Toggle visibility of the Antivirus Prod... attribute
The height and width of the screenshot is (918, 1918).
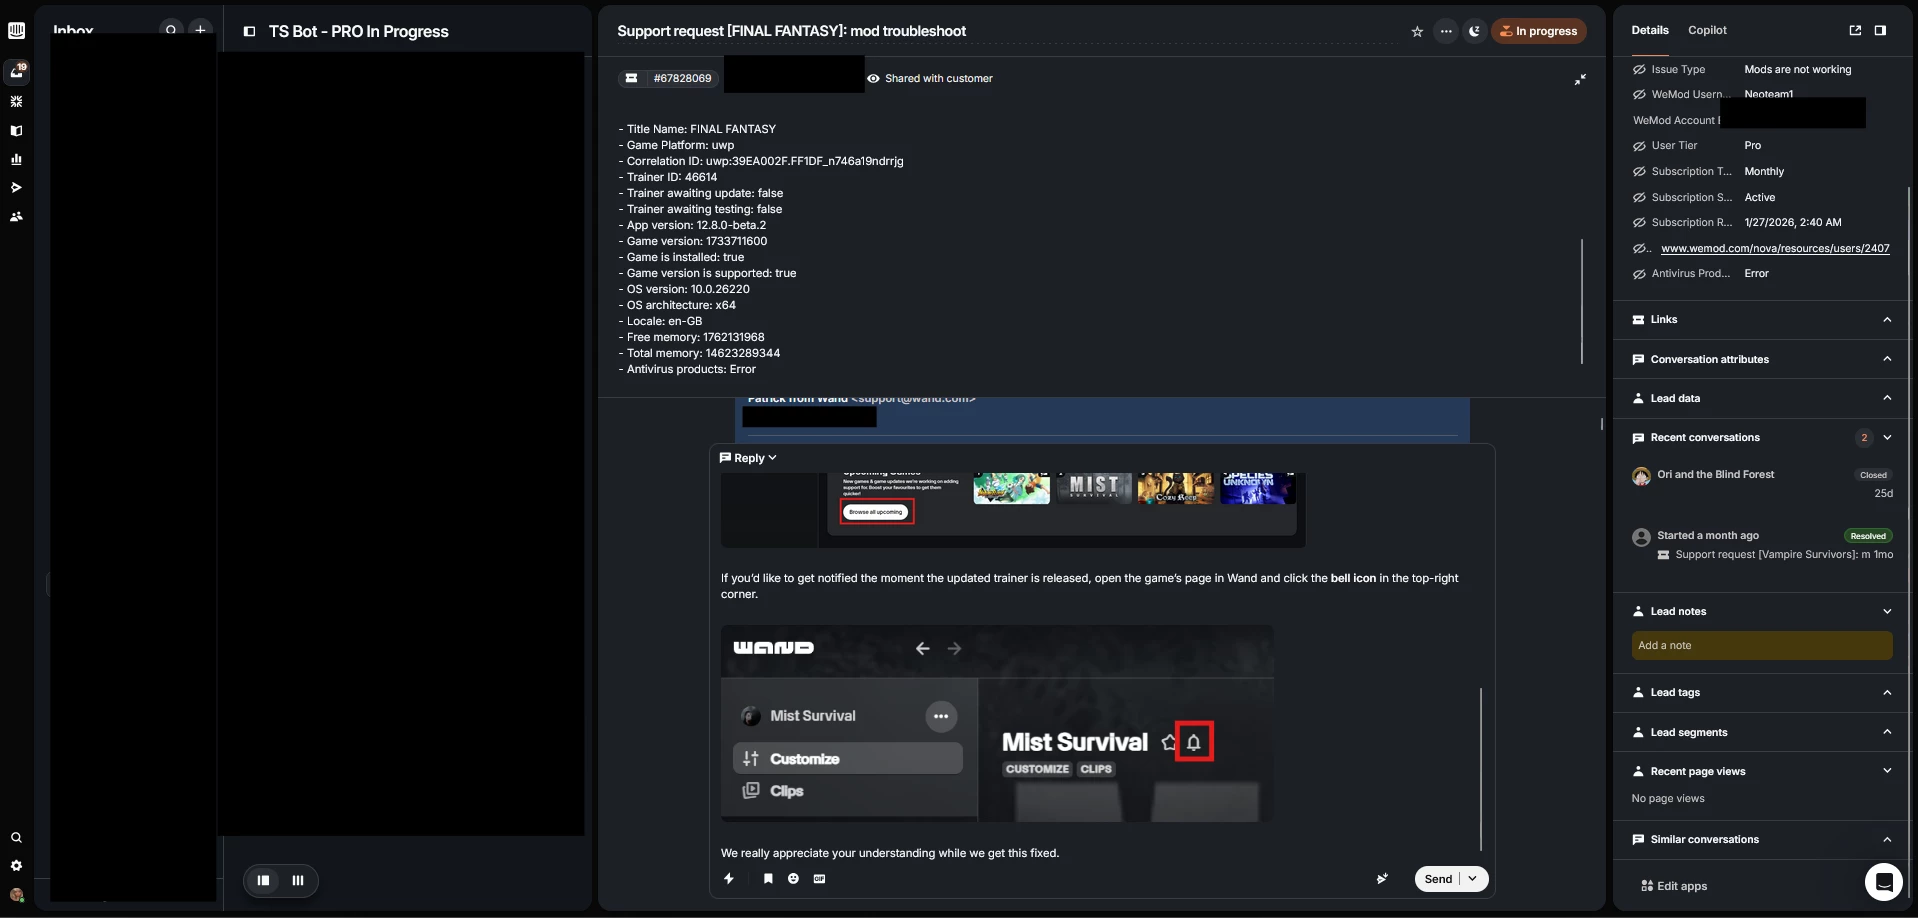click(1639, 274)
